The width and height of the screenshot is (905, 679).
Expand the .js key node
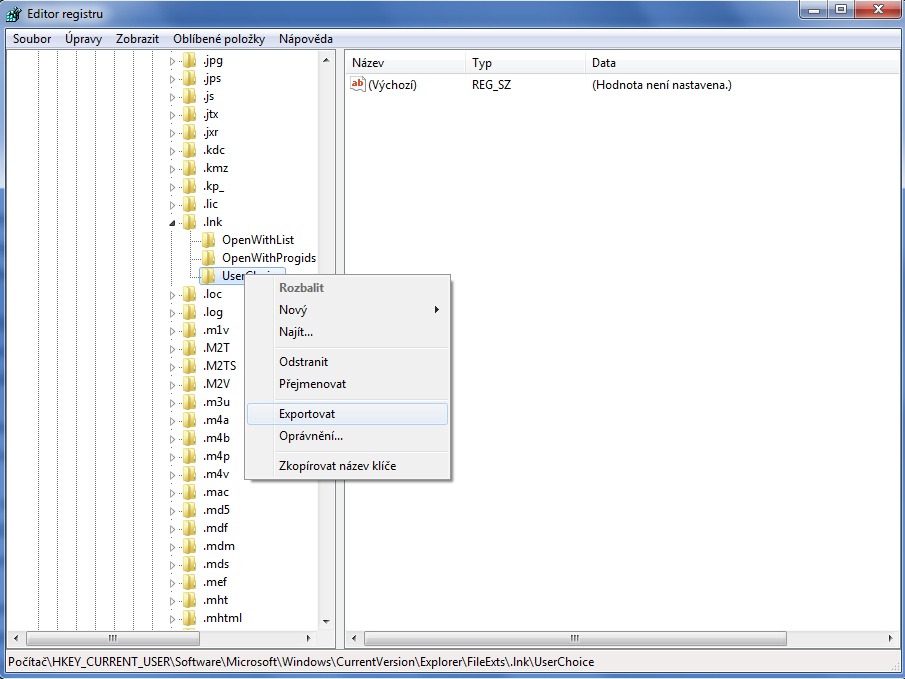point(172,97)
